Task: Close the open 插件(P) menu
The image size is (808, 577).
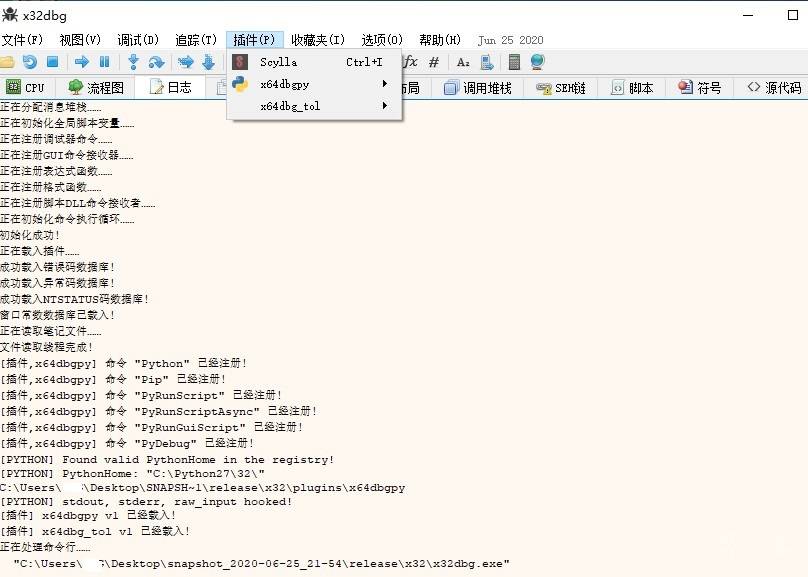Action: pos(254,40)
